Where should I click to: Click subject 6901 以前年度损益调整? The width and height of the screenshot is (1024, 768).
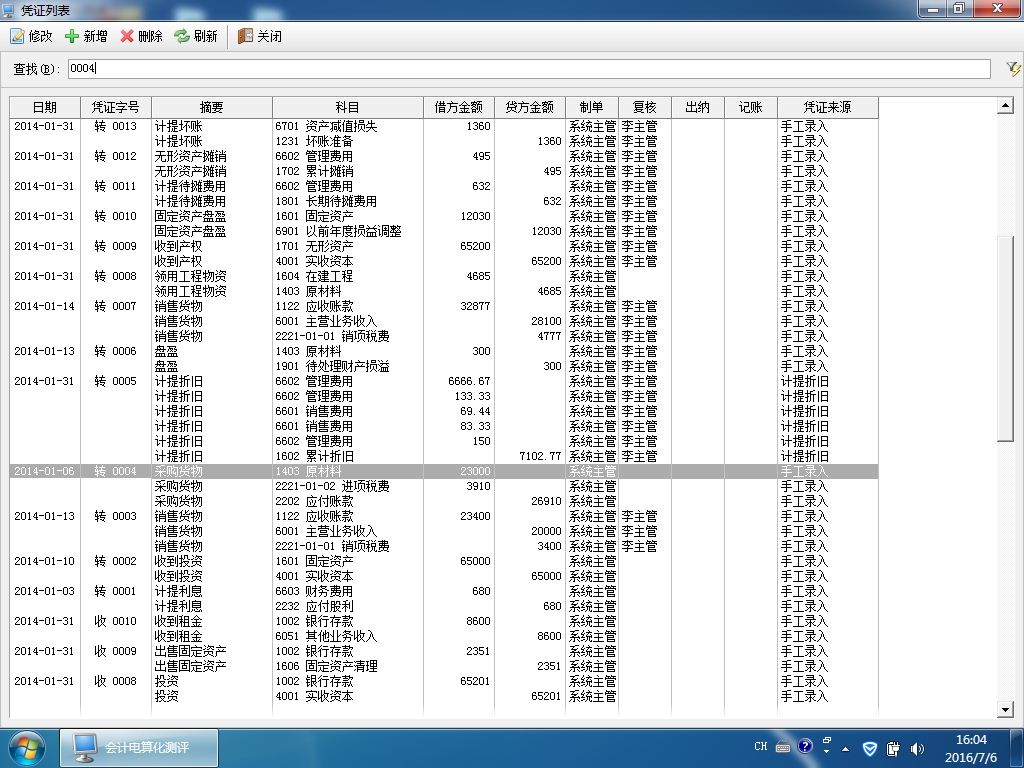pyautogui.click(x=338, y=231)
